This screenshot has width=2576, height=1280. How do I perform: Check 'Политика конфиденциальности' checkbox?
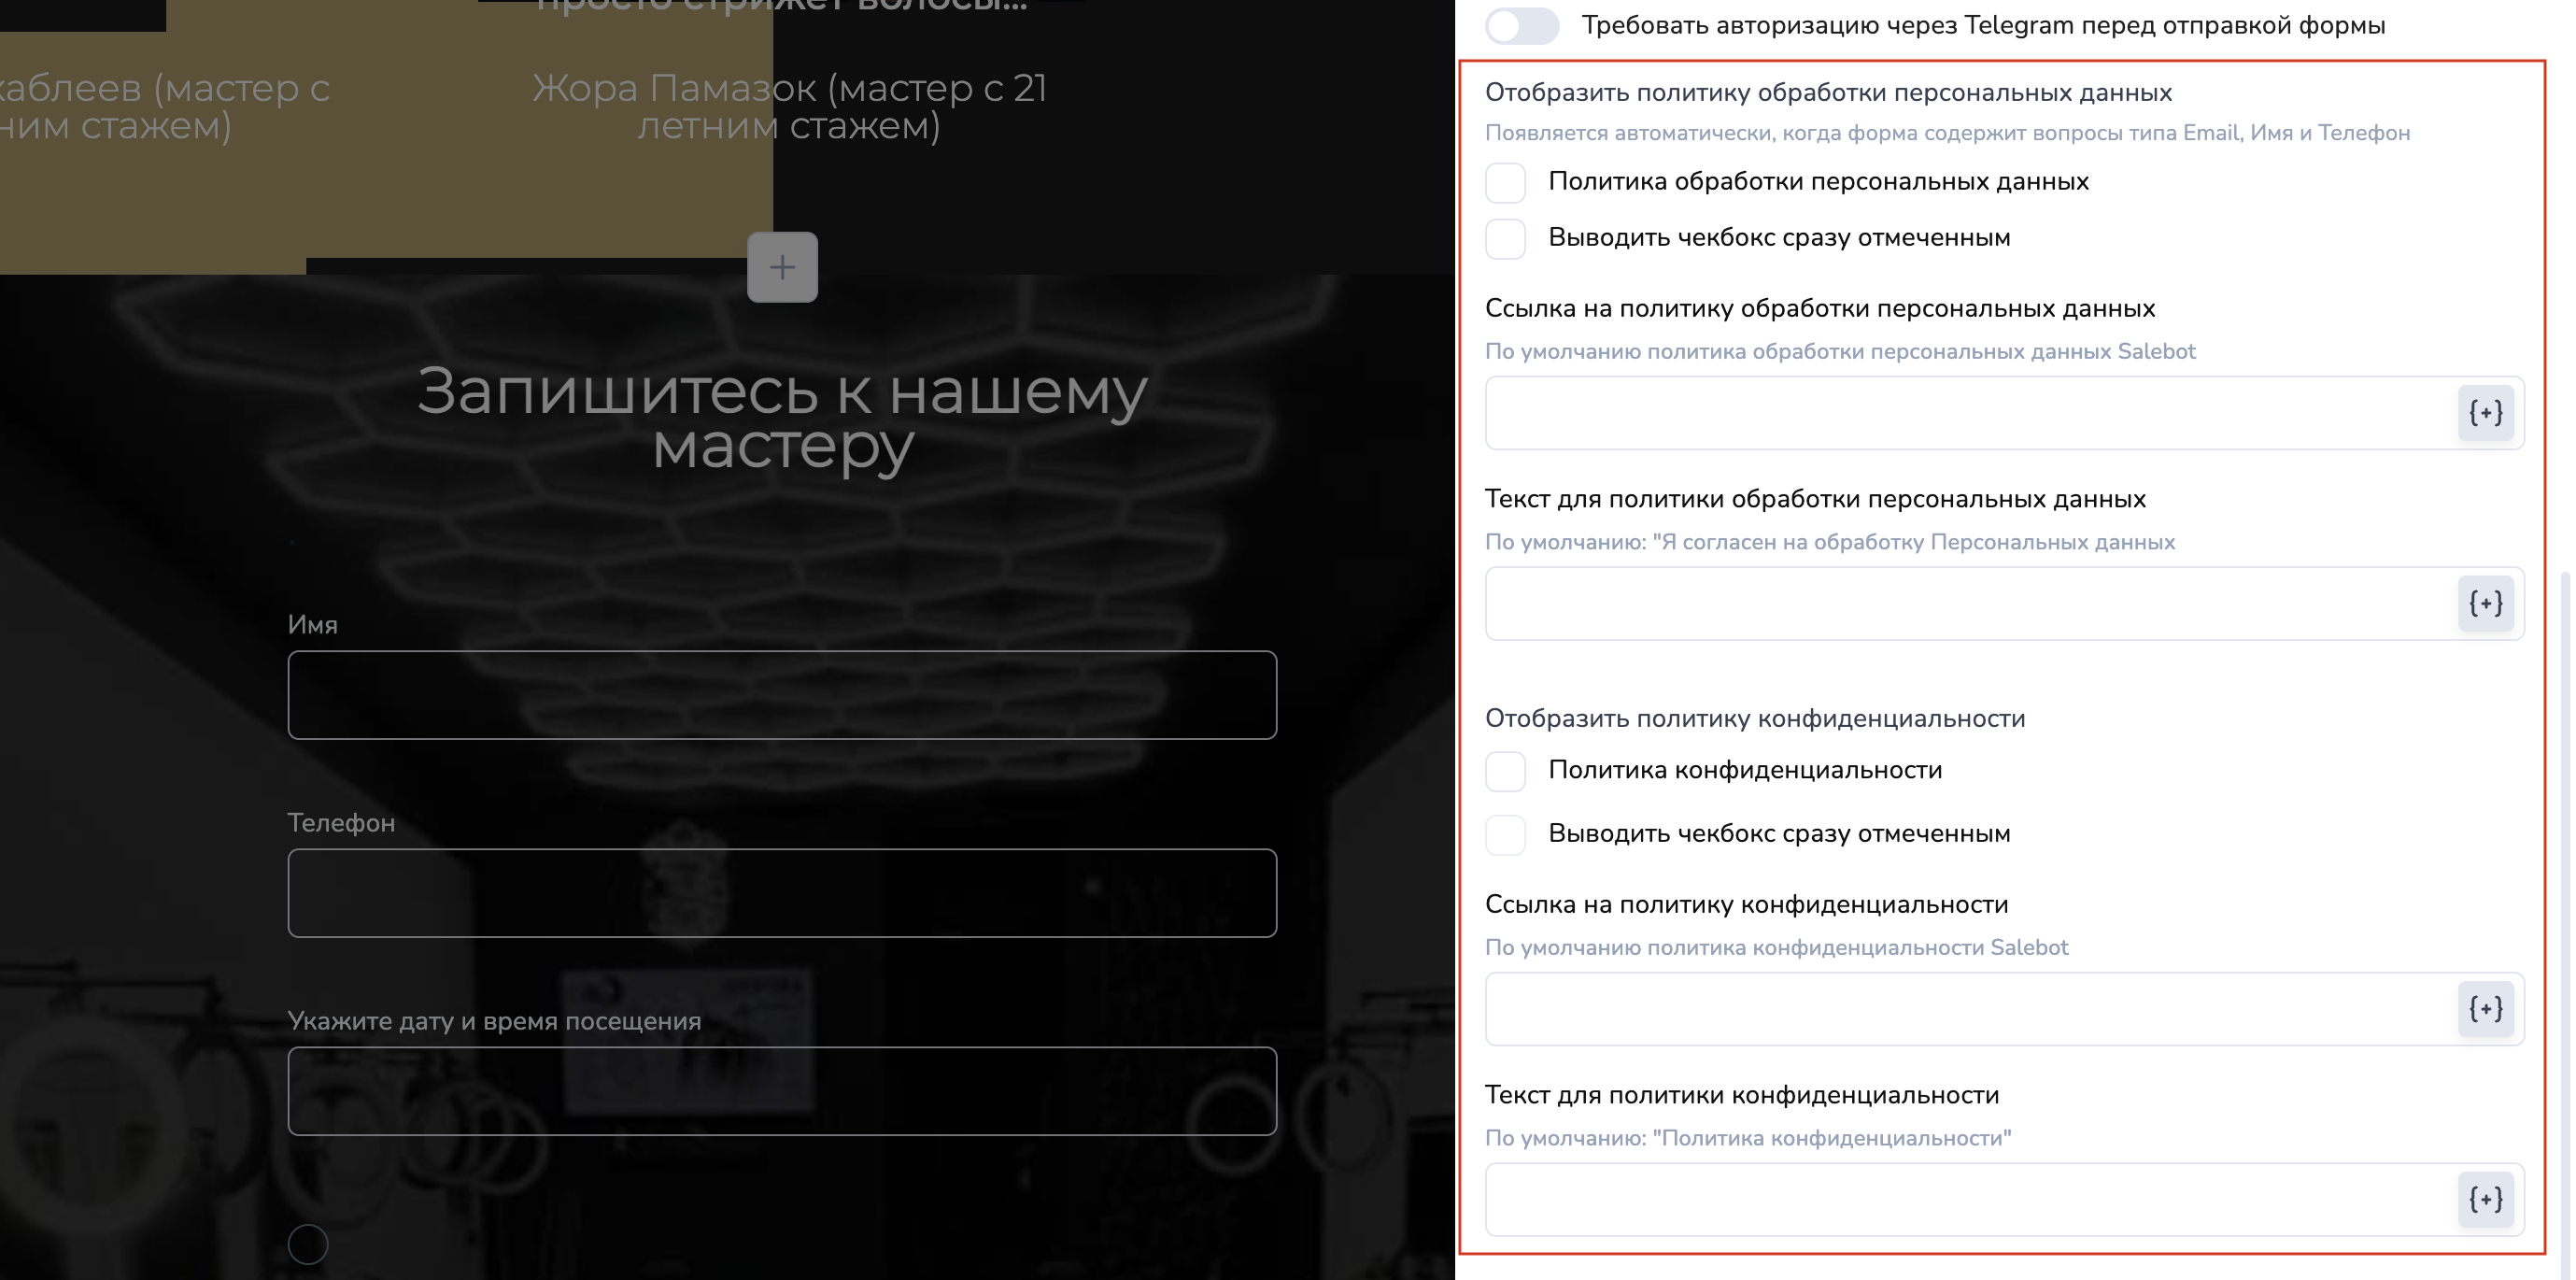(x=1505, y=771)
